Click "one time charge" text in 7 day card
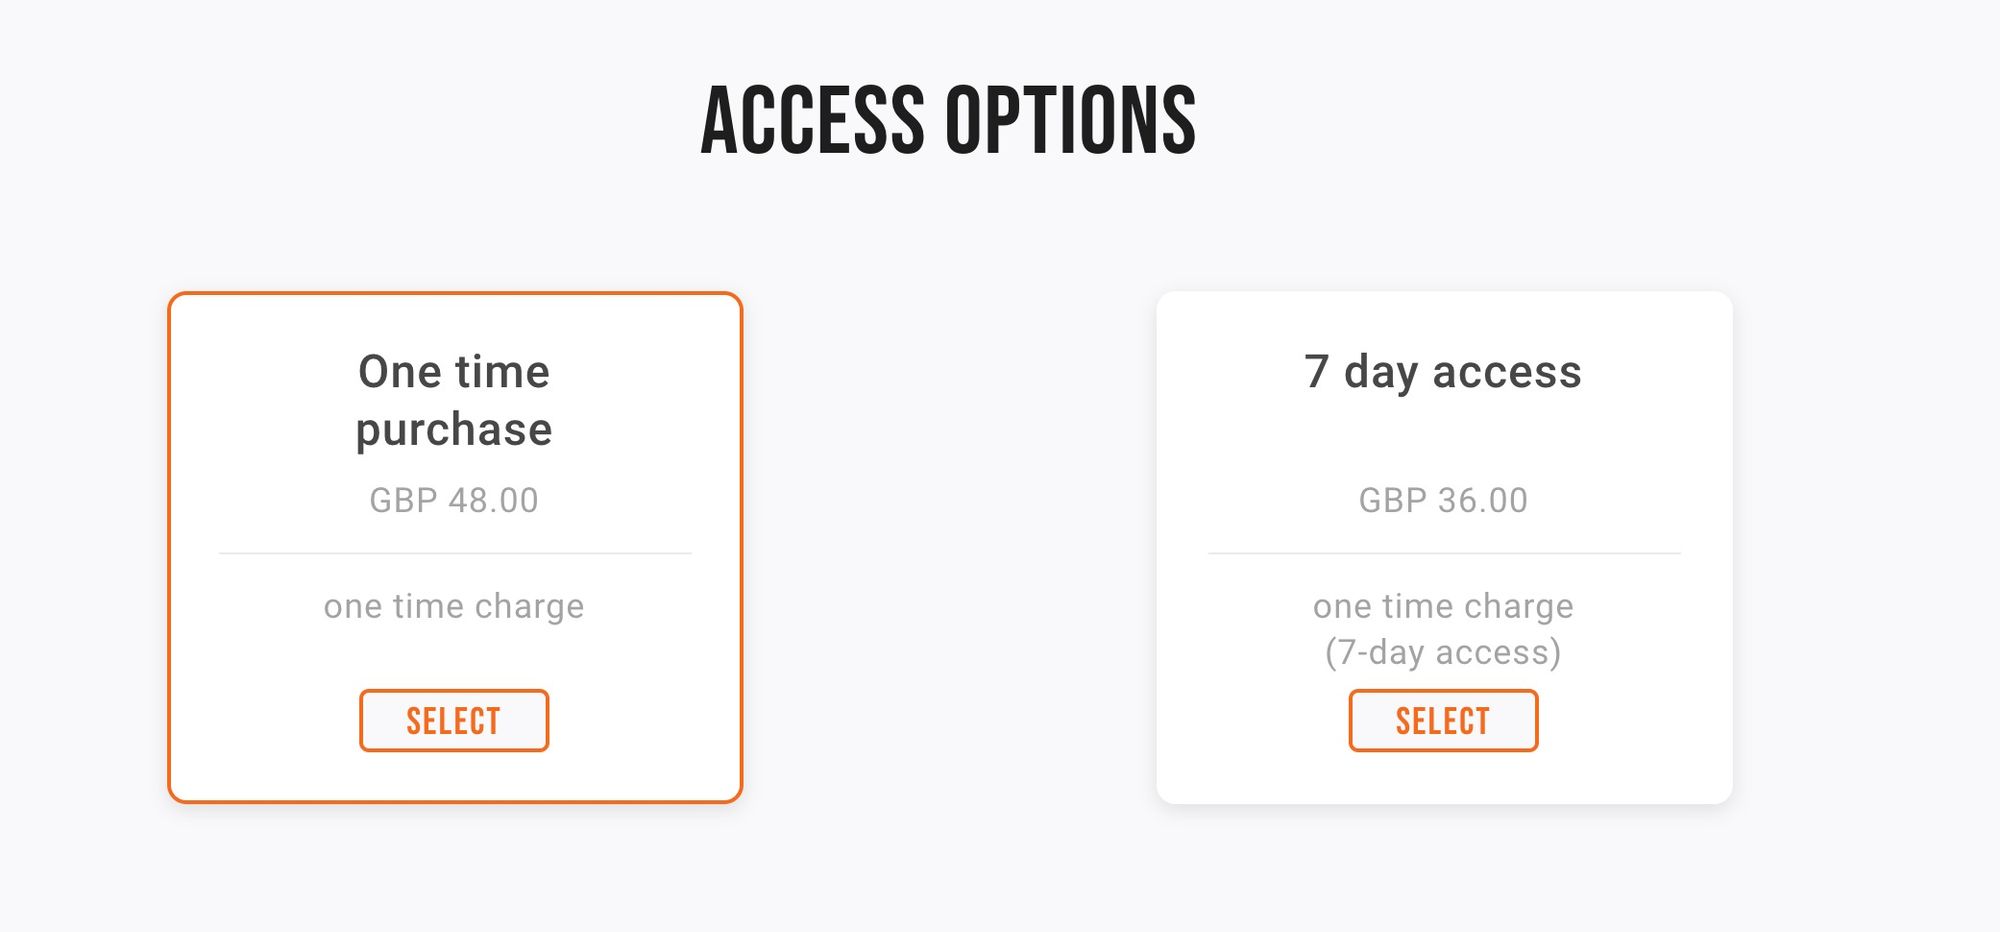 1443,606
